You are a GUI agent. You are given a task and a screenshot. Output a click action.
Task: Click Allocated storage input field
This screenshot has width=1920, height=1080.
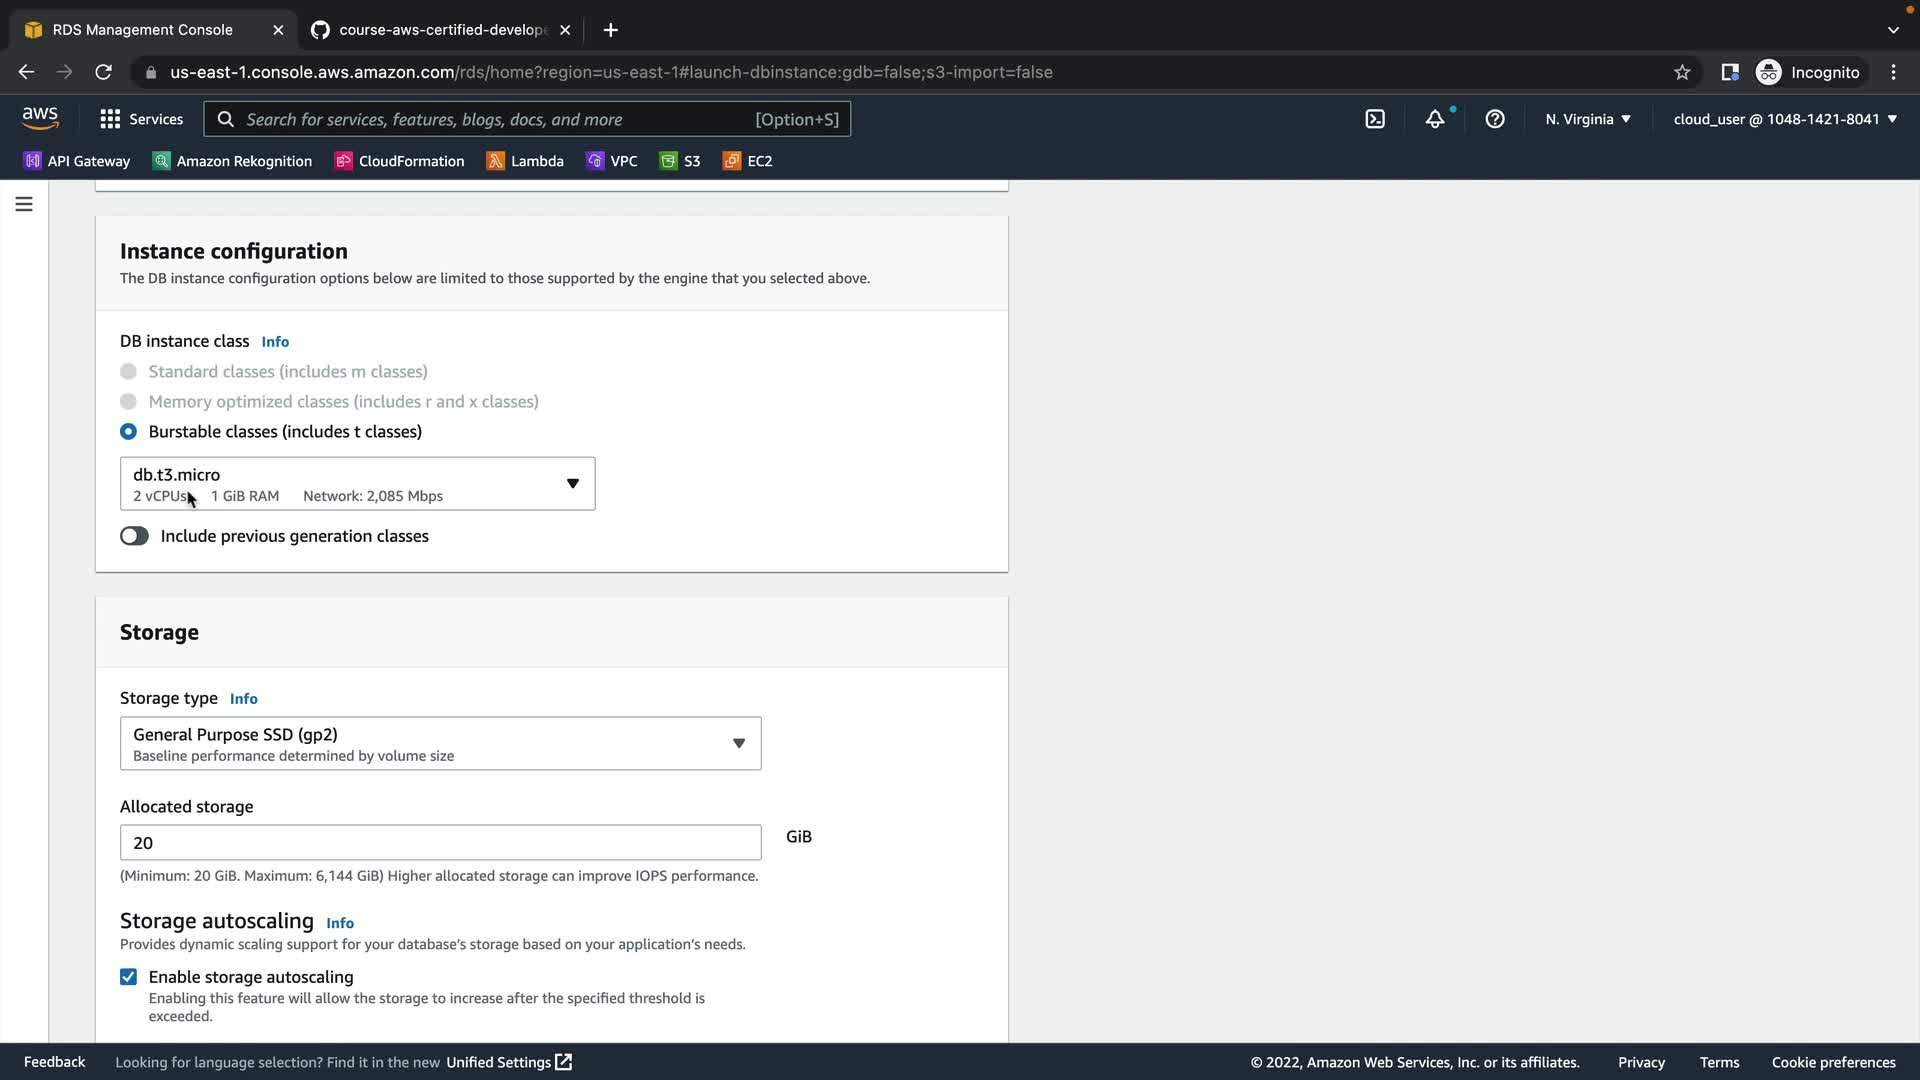click(440, 843)
